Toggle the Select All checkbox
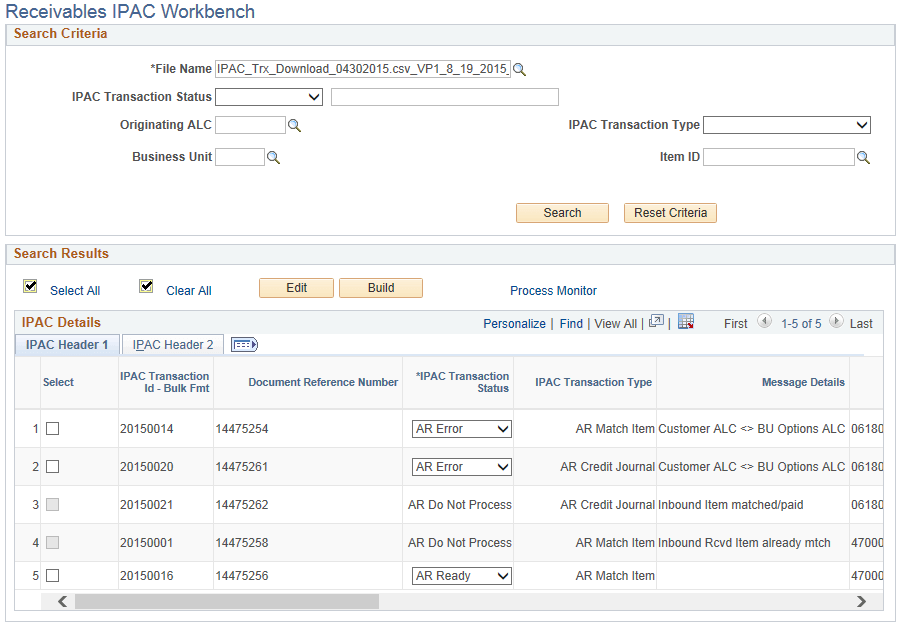Image resolution: width=901 pixels, height=627 pixels. click(30, 285)
